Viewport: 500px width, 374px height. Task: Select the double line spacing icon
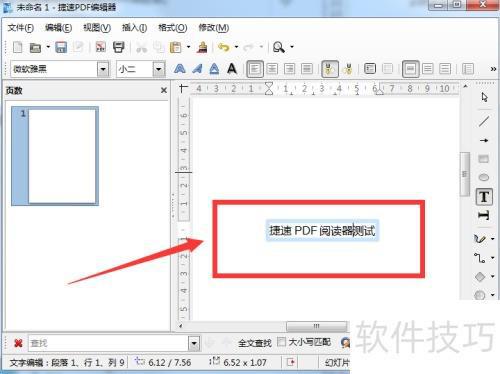(x=445, y=69)
